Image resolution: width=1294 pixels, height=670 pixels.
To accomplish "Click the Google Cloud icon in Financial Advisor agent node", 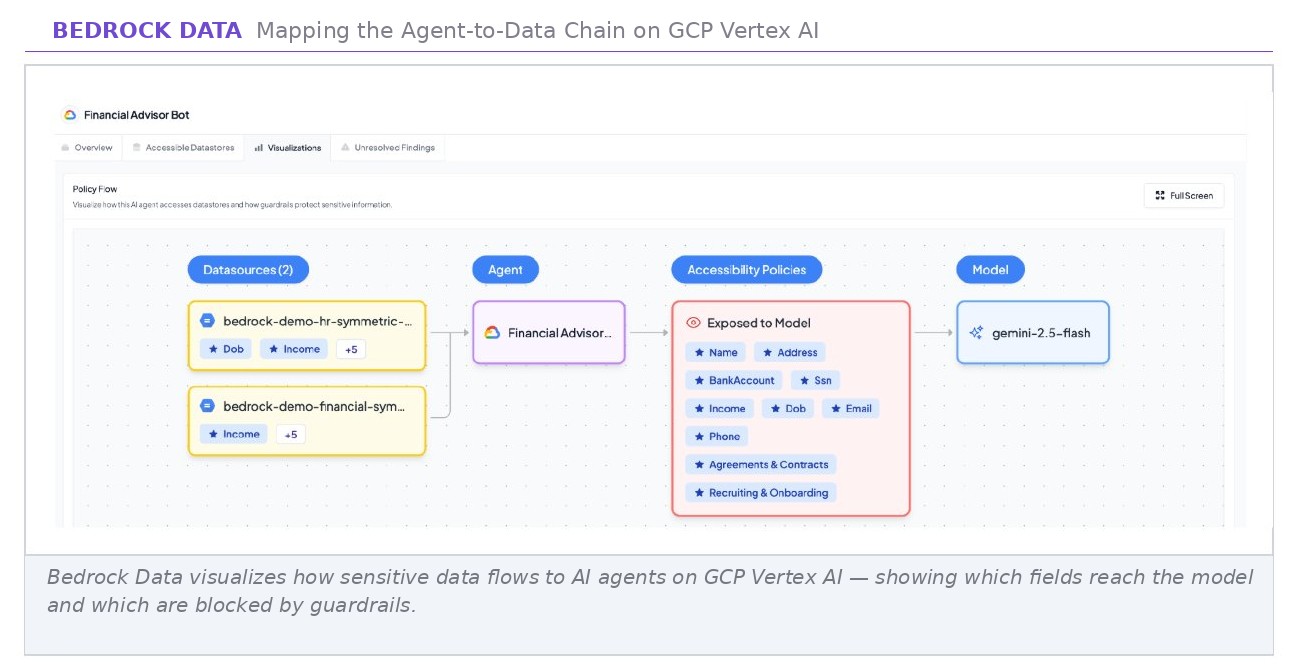I will pos(492,333).
